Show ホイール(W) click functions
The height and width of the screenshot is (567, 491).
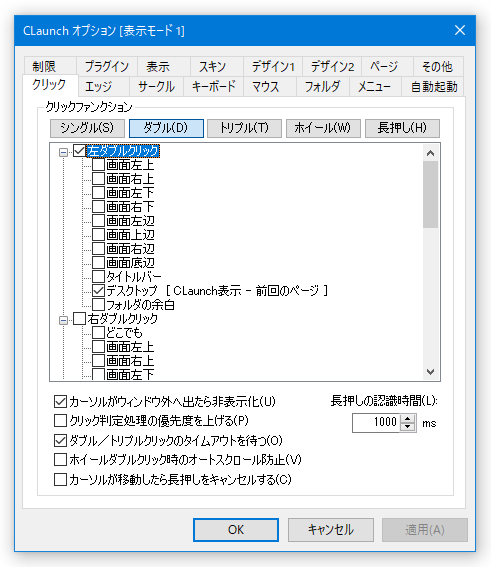(323, 128)
